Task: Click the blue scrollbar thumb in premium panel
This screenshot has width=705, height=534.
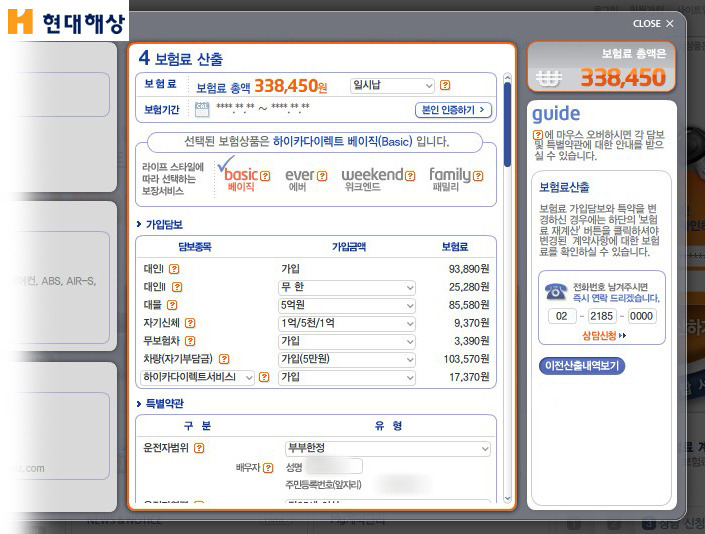Action: point(507,125)
